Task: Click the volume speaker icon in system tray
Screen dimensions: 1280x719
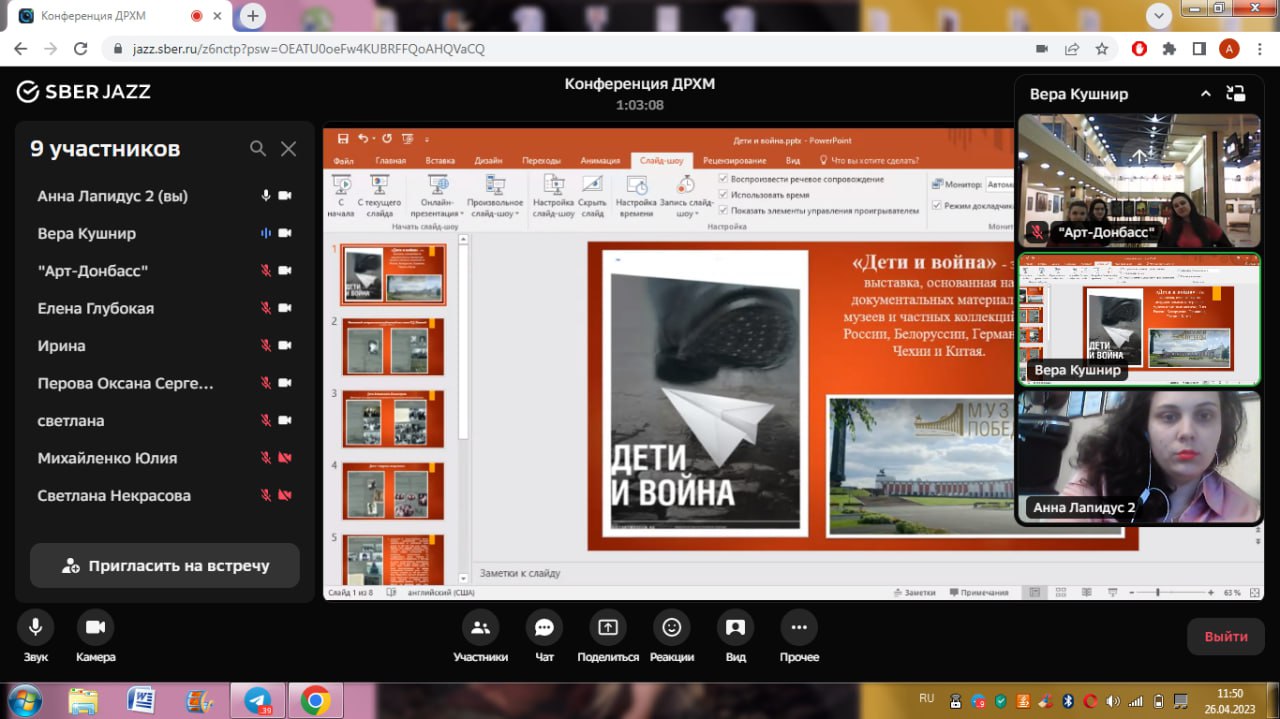Action: pos(1114,701)
